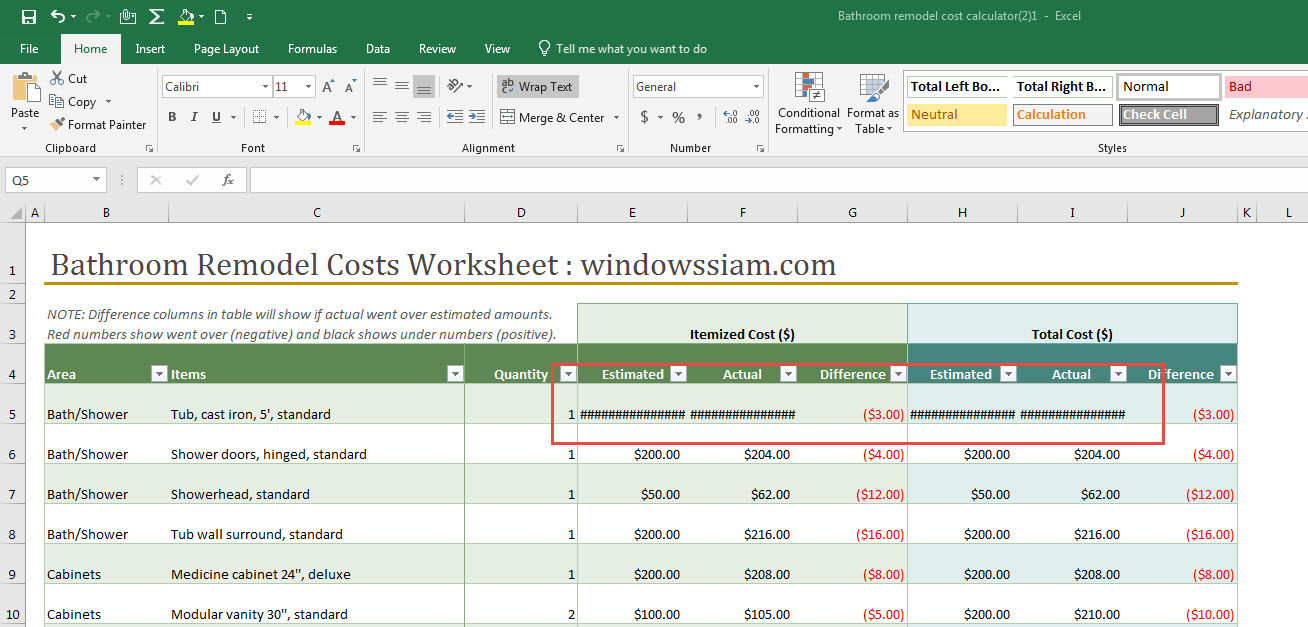
Task: Toggle italic formatting
Action: pyautogui.click(x=195, y=117)
